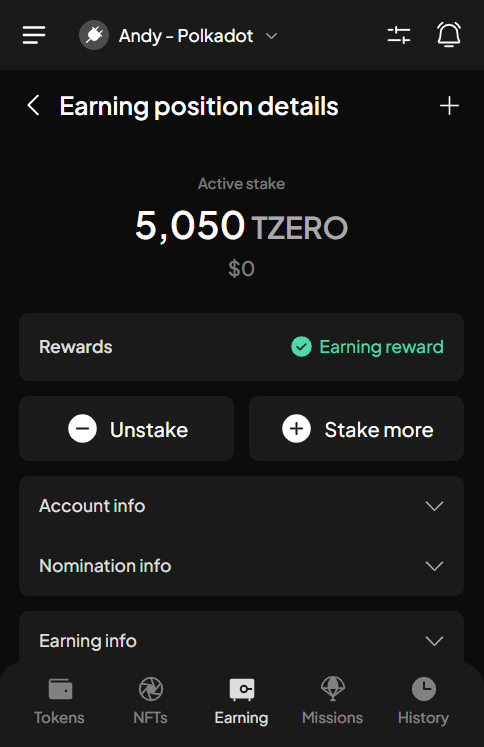
Task: Click the plus icon in the header
Action: tap(449, 105)
